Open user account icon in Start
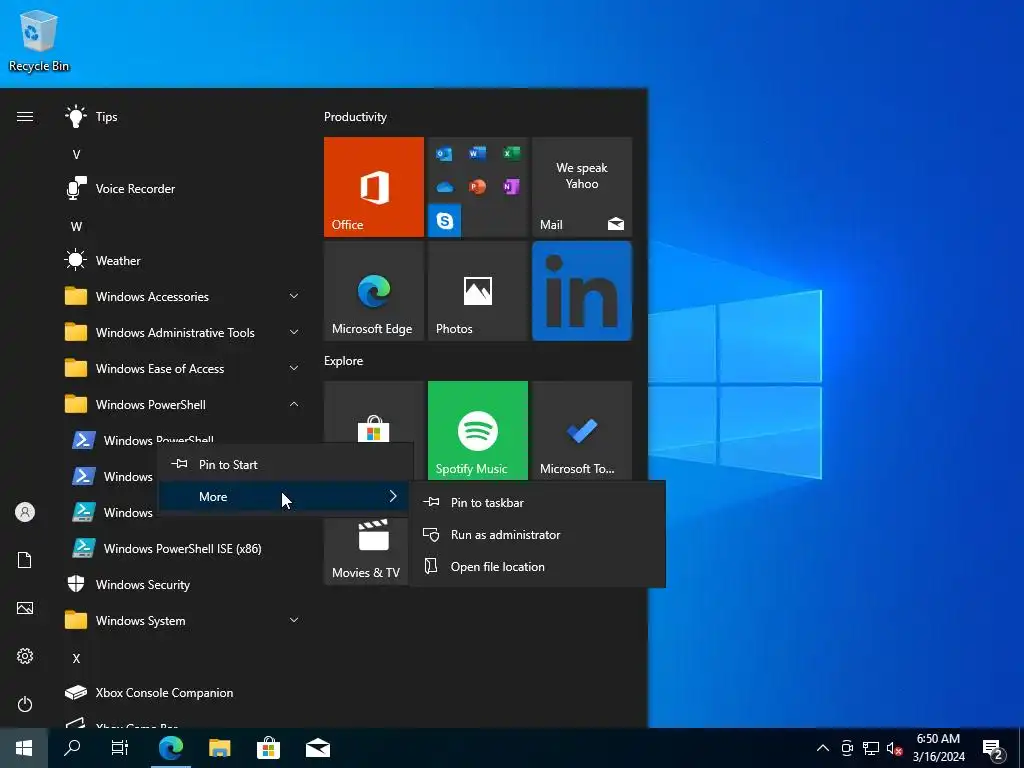1024x768 pixels. pos(25,512)
